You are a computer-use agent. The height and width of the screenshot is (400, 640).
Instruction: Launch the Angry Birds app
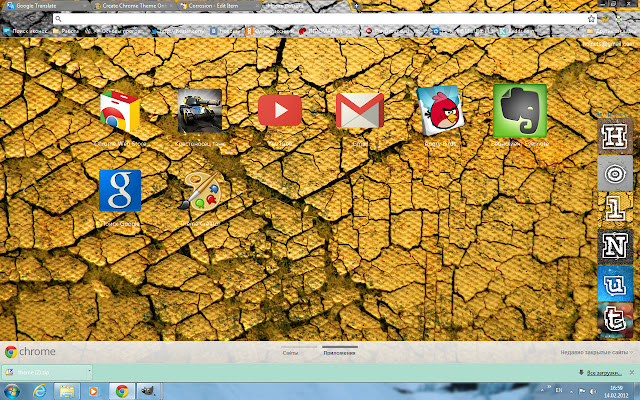click(x=440, y=111)
